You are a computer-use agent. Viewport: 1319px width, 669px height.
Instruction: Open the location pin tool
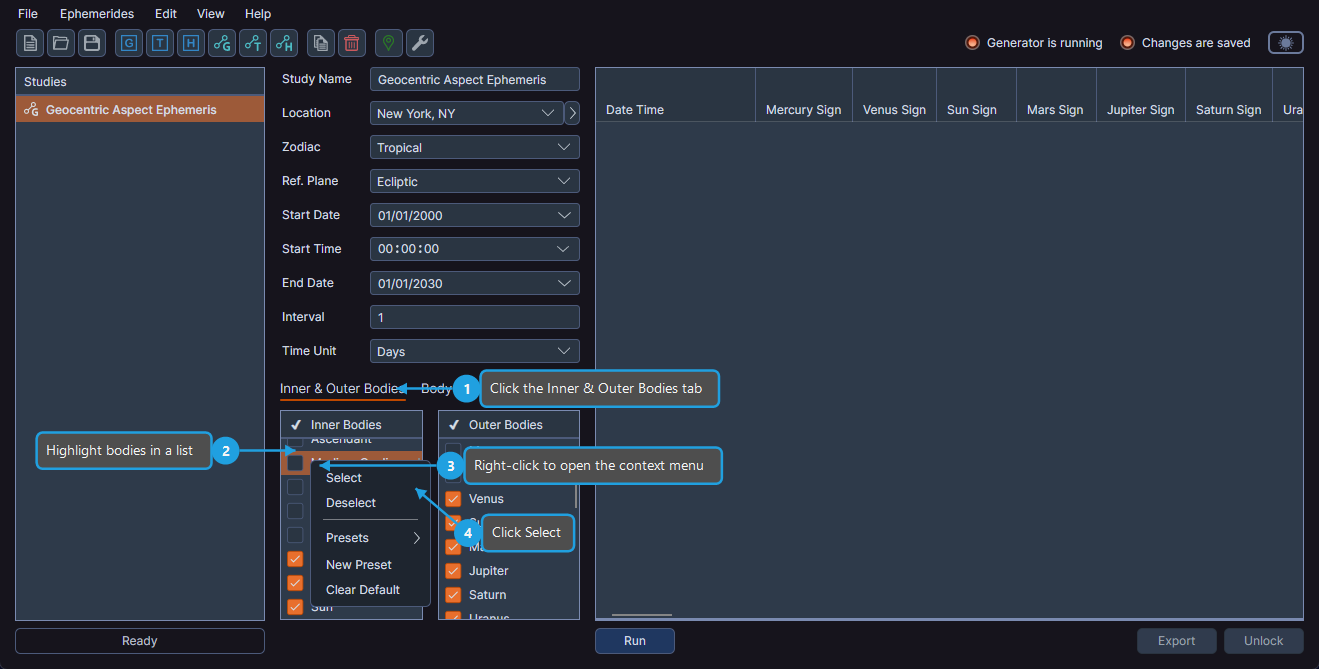pyautogui.click(x=387, y=43)
